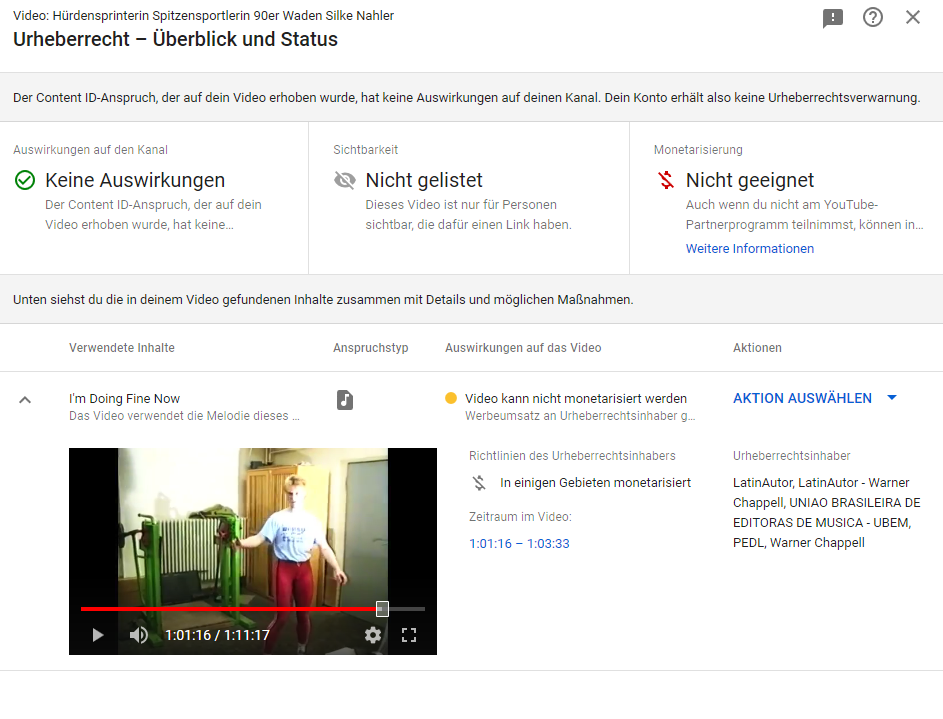This screenshot has height=719, width=943.
Task: Mute the video player volume
Action: coord(139,635)
